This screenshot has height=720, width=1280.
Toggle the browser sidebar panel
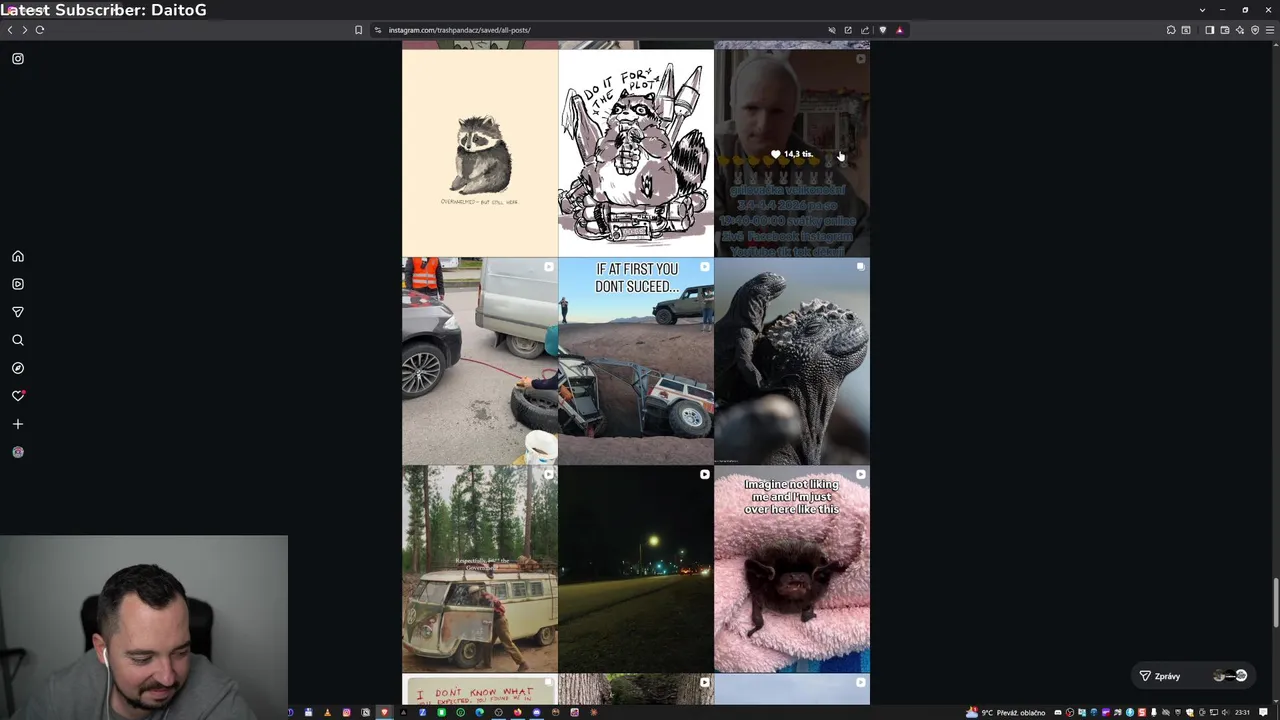pos(1209,30)
